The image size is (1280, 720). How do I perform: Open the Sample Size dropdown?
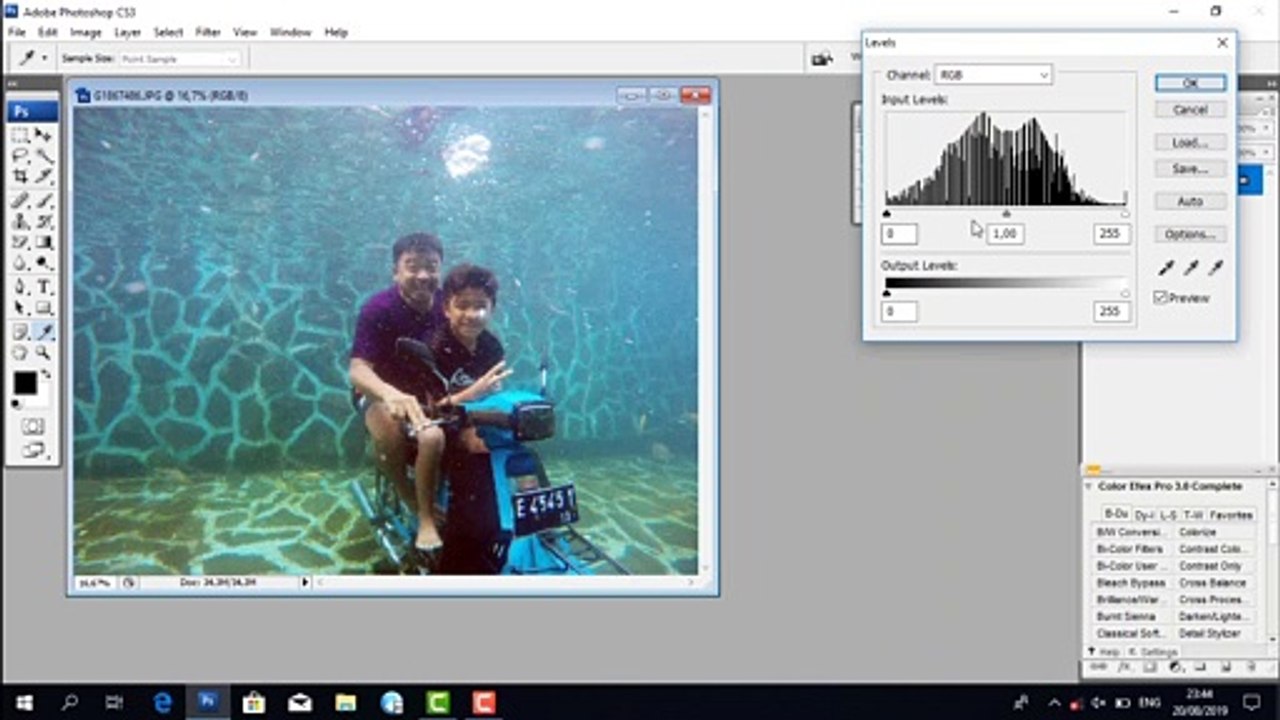coord(179,59)
